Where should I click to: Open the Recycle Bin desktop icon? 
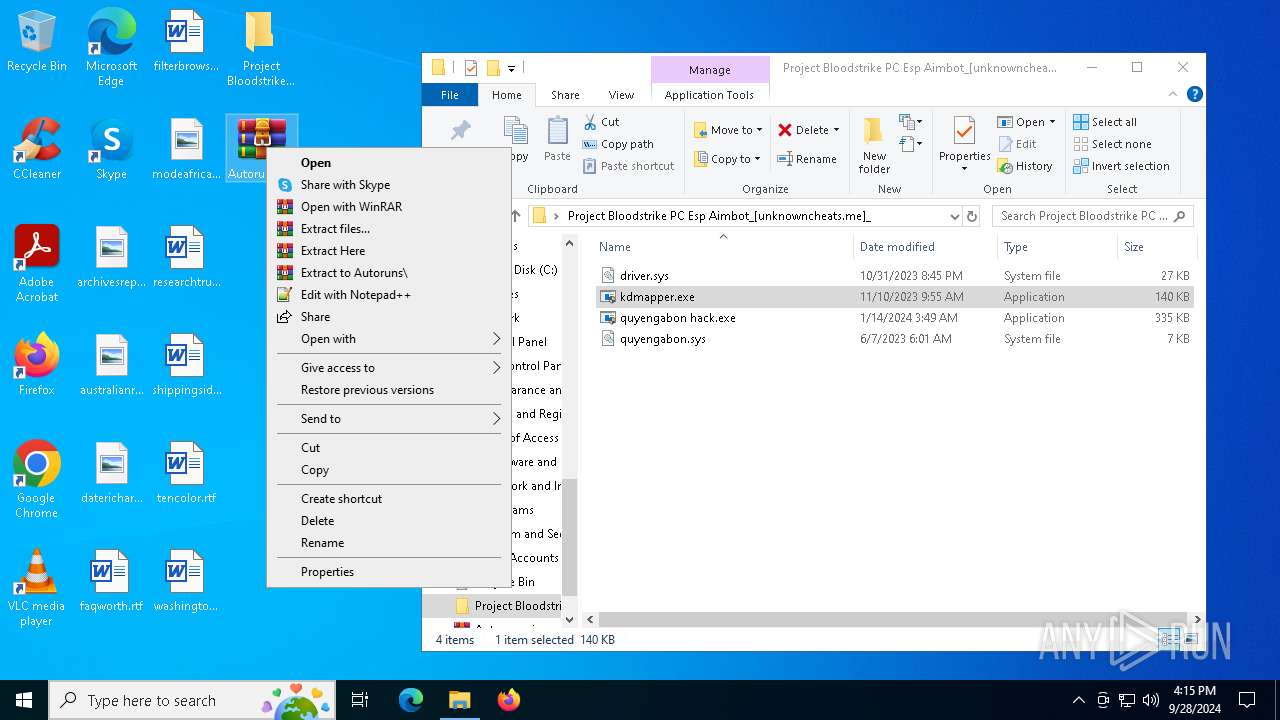click(x=36, y=42)
